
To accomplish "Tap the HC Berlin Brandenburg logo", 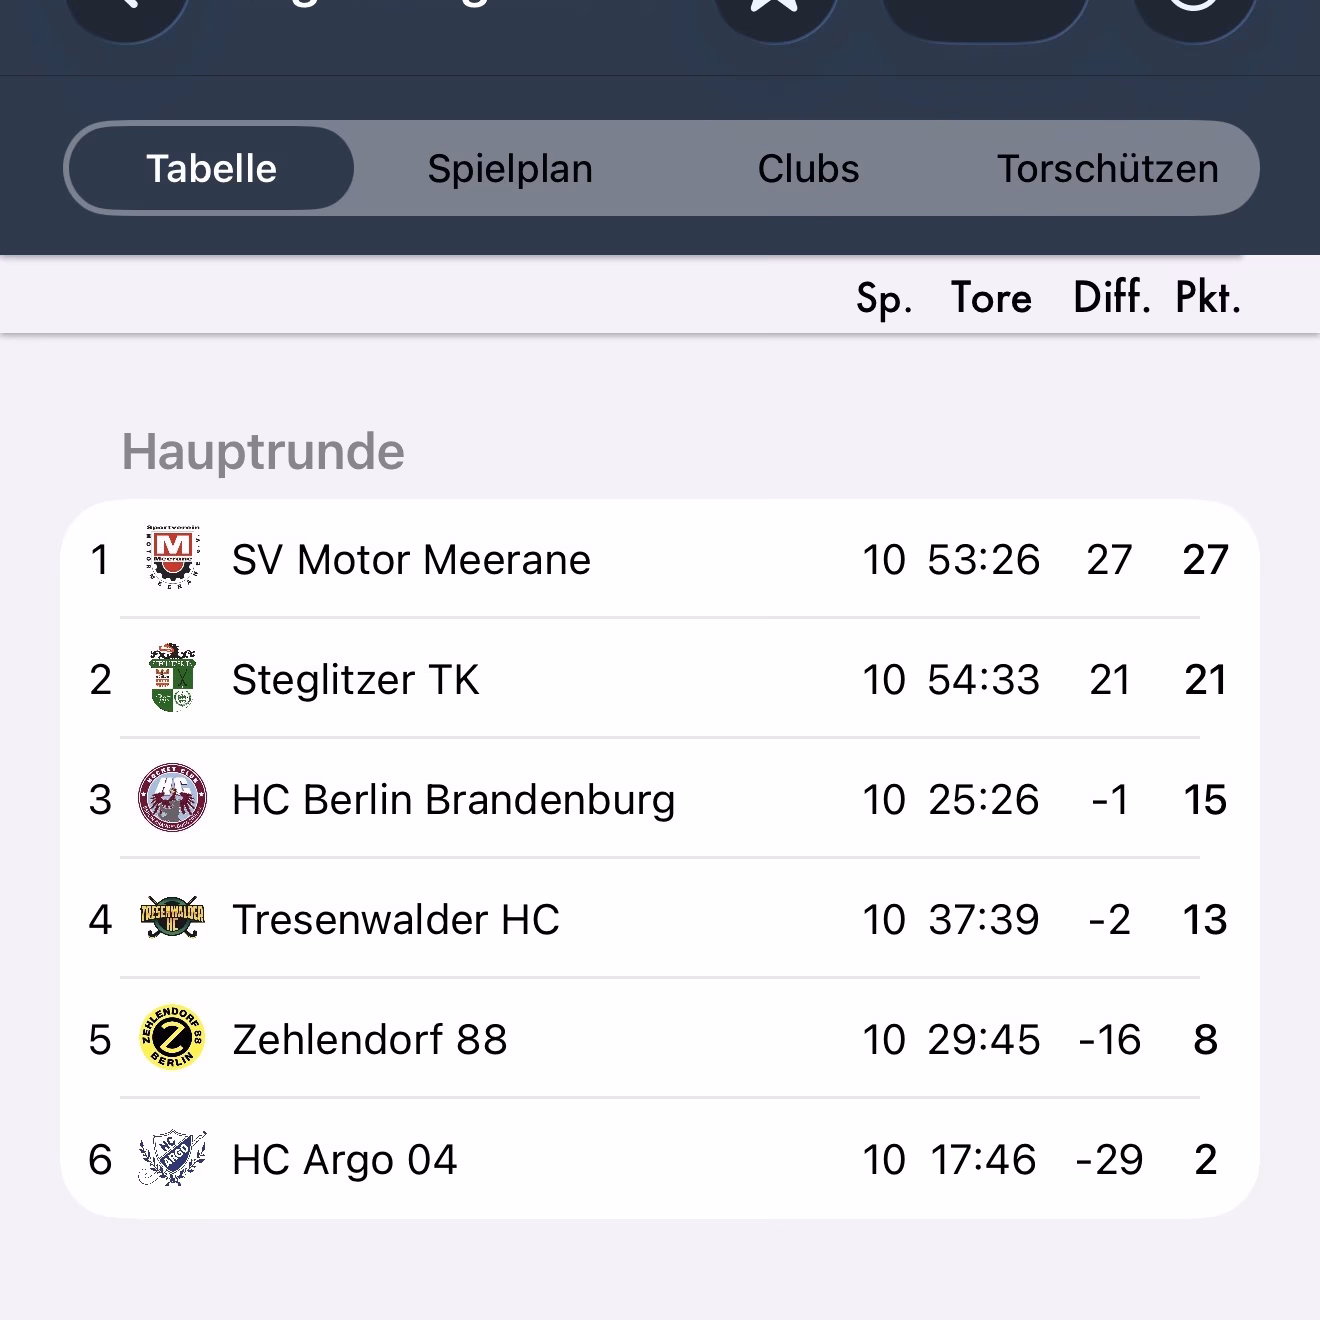I will coord(173,799).
